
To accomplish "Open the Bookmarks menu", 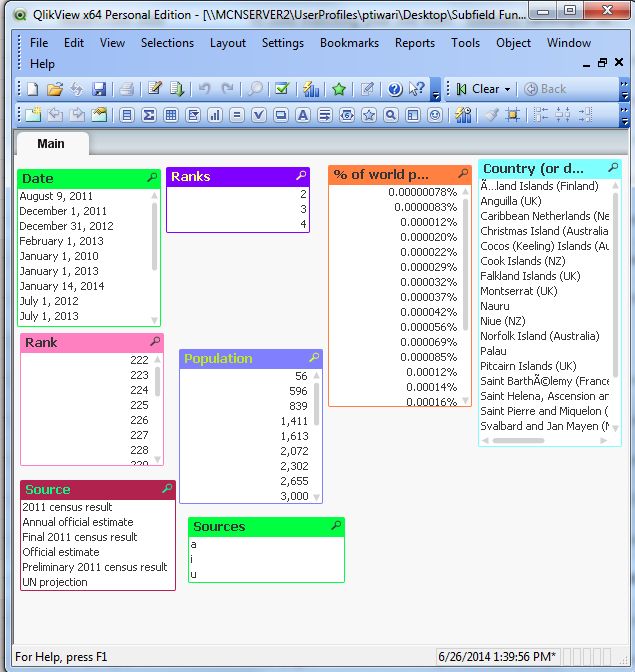I will tap(350, 43).
